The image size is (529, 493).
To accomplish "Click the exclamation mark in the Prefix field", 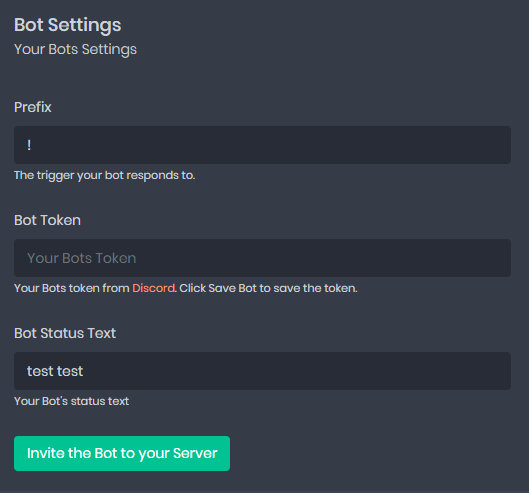I will (x=29, y=145).
